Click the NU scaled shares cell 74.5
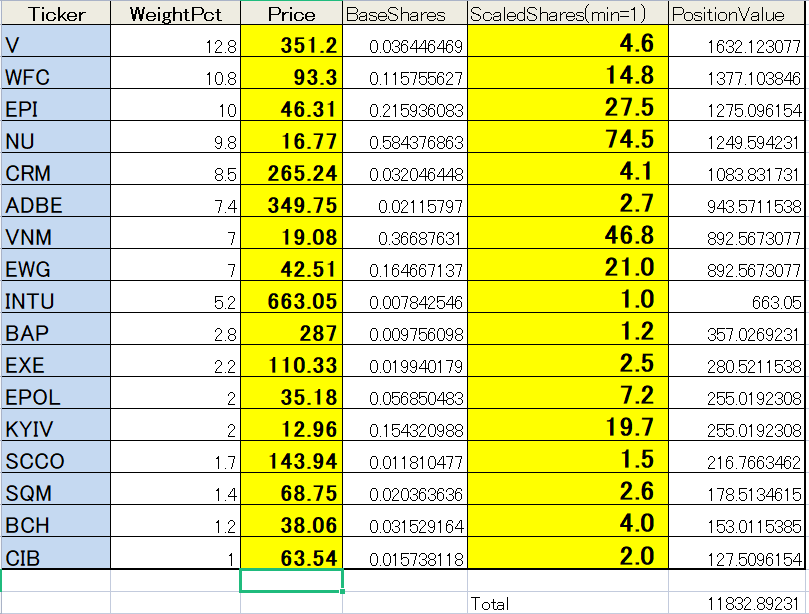The image size is (809, 614). 567,141
